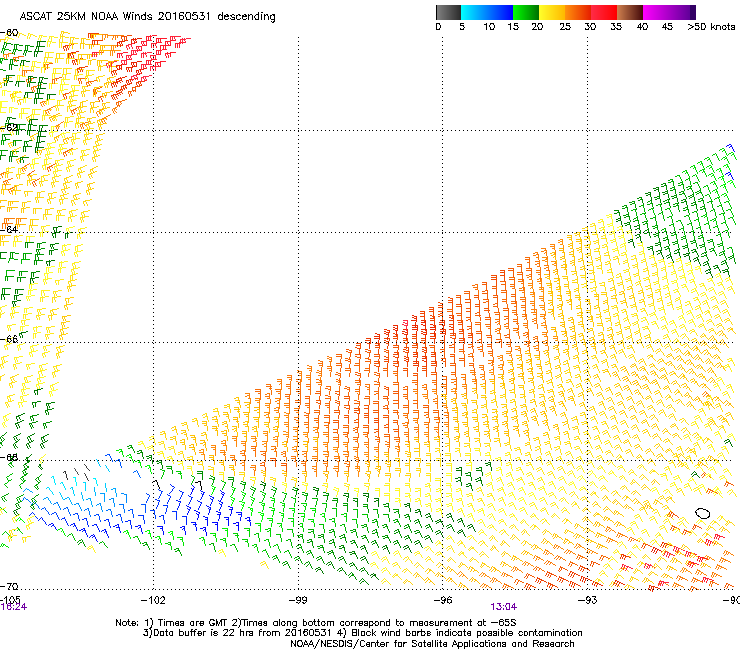Click the 'ASCAT 25KM NOAA Winds 20160531 descending' title

(147, 17)
